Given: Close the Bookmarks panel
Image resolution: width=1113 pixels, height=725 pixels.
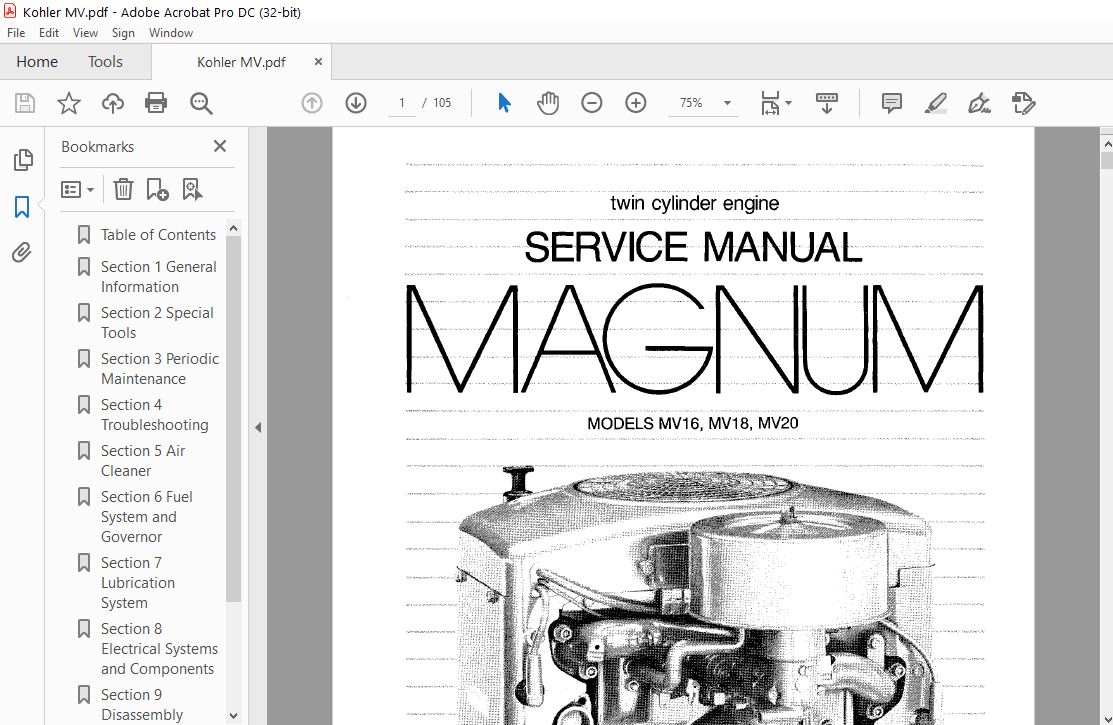Looking at the screenshot, I should (220, 146).
